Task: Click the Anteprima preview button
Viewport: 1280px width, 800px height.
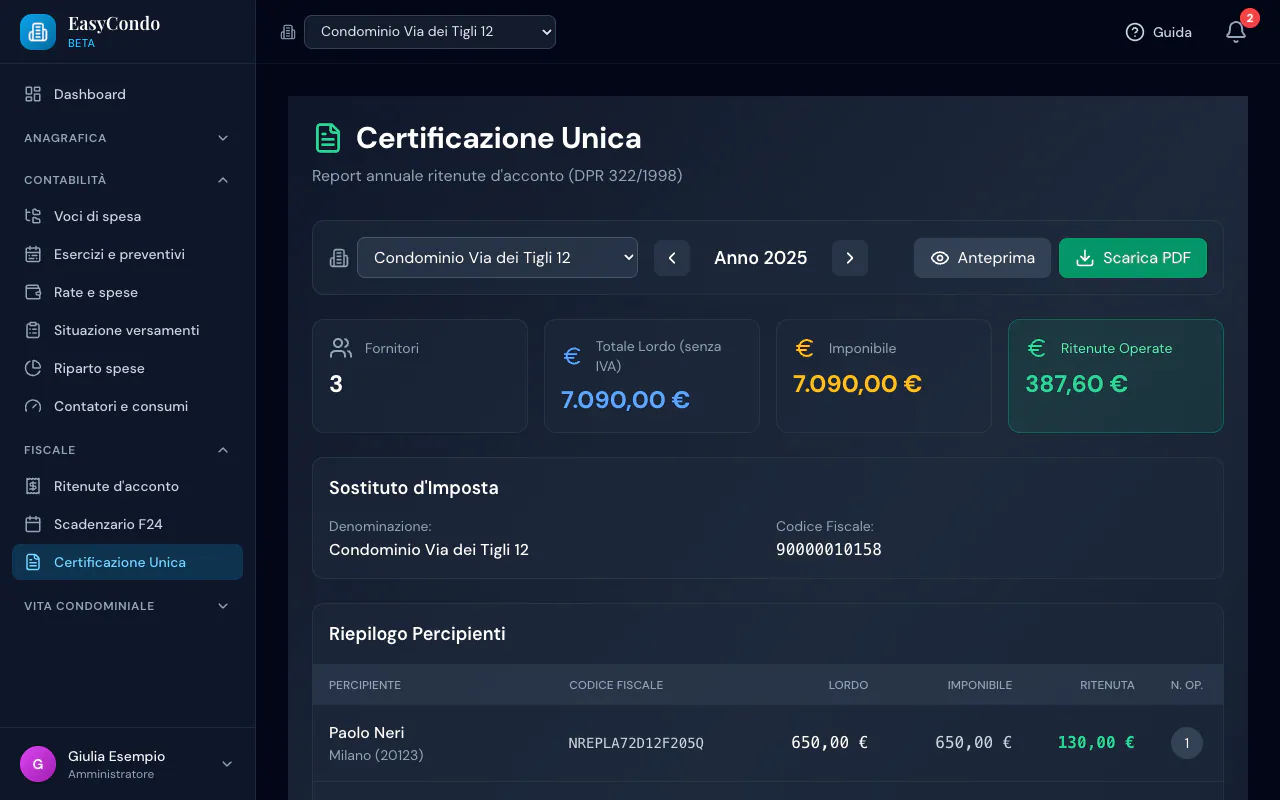Action: pyautogui.click(x=982, y=258)
